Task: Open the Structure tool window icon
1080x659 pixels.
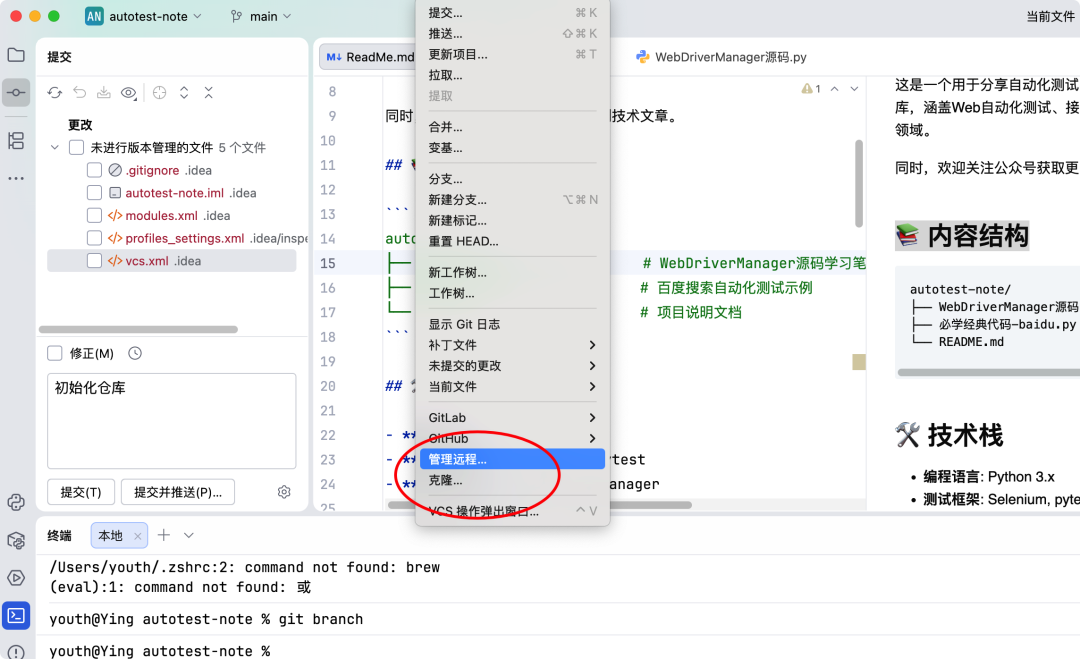Action: tap(16, 140)
